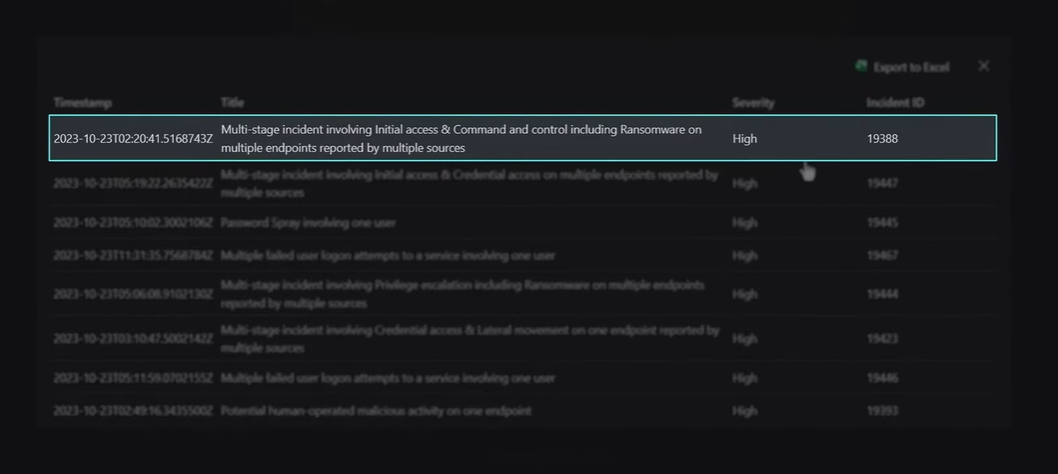The height and width of the screenshot is (474, 1058).
Task: Click incident ID 19445
Action: (x=882, y=222)
